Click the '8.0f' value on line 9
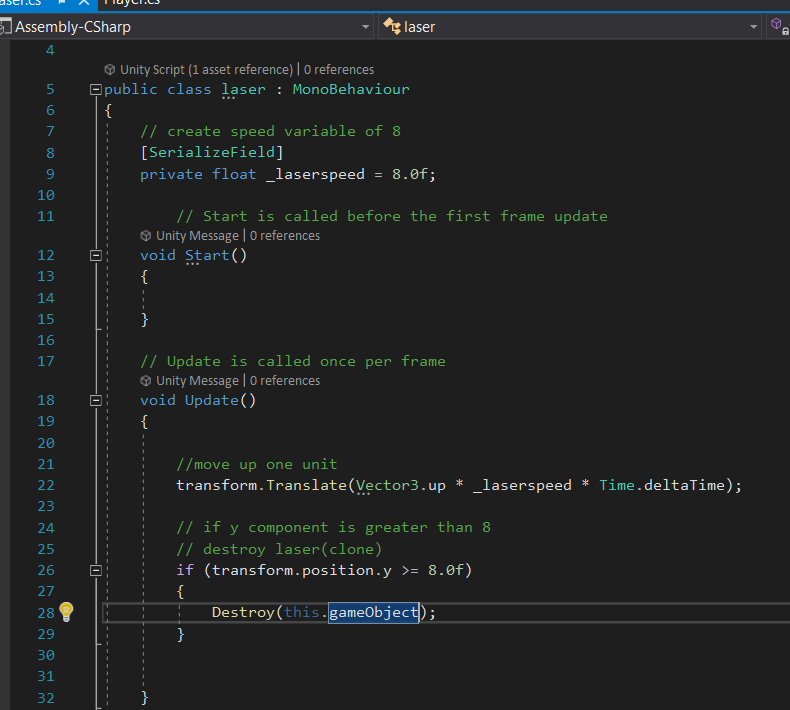This screenshot has width=790, height=710. (410, 174)
